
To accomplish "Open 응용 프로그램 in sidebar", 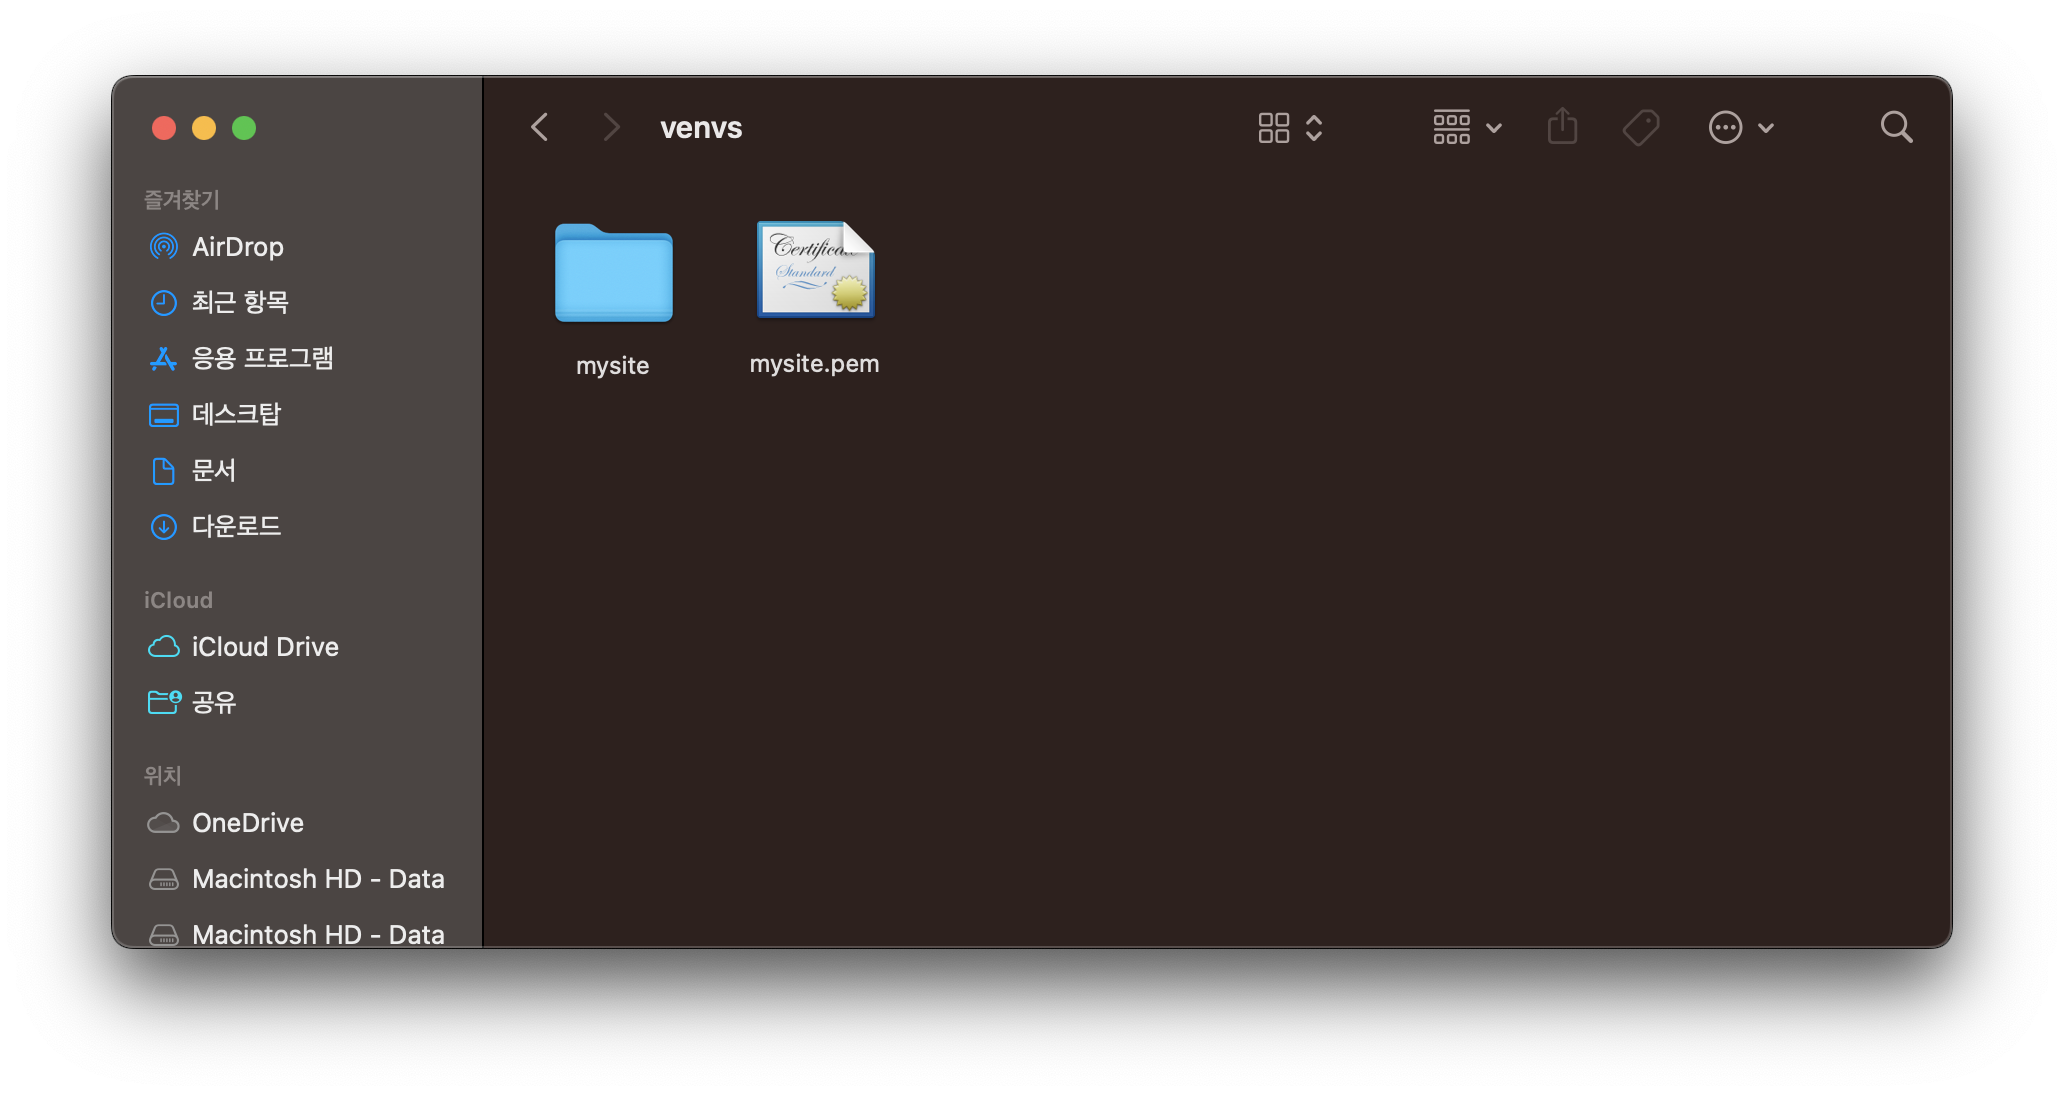I will [262, 358].
